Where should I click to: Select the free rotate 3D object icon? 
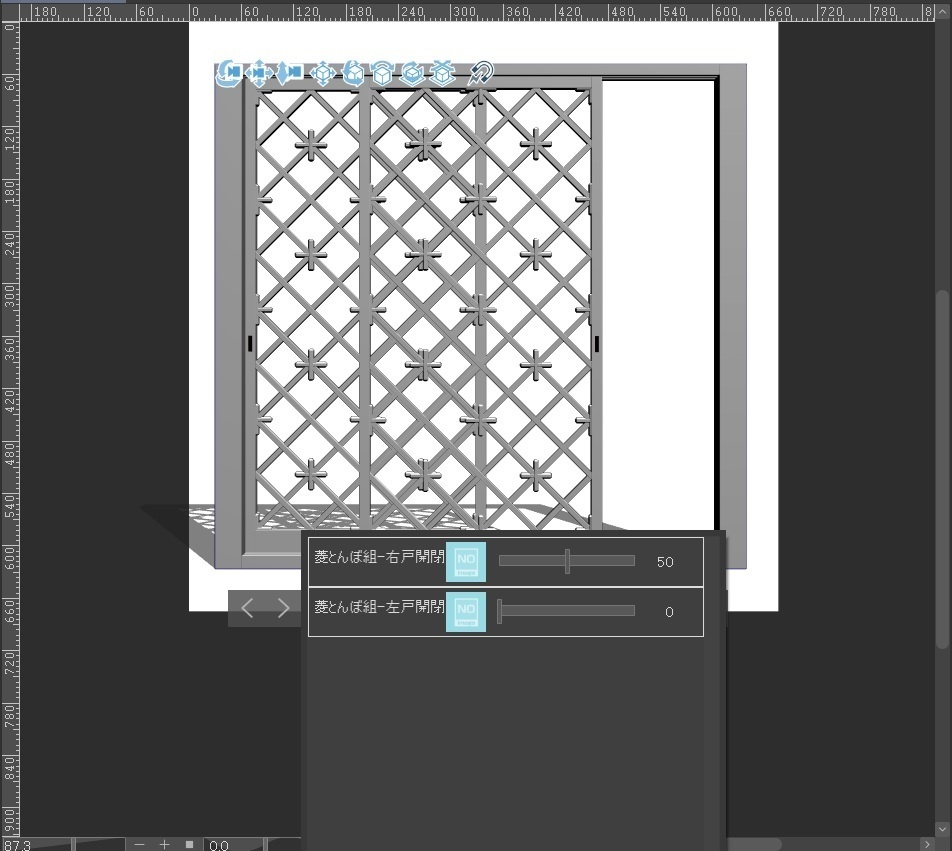[x=353, y=73]
